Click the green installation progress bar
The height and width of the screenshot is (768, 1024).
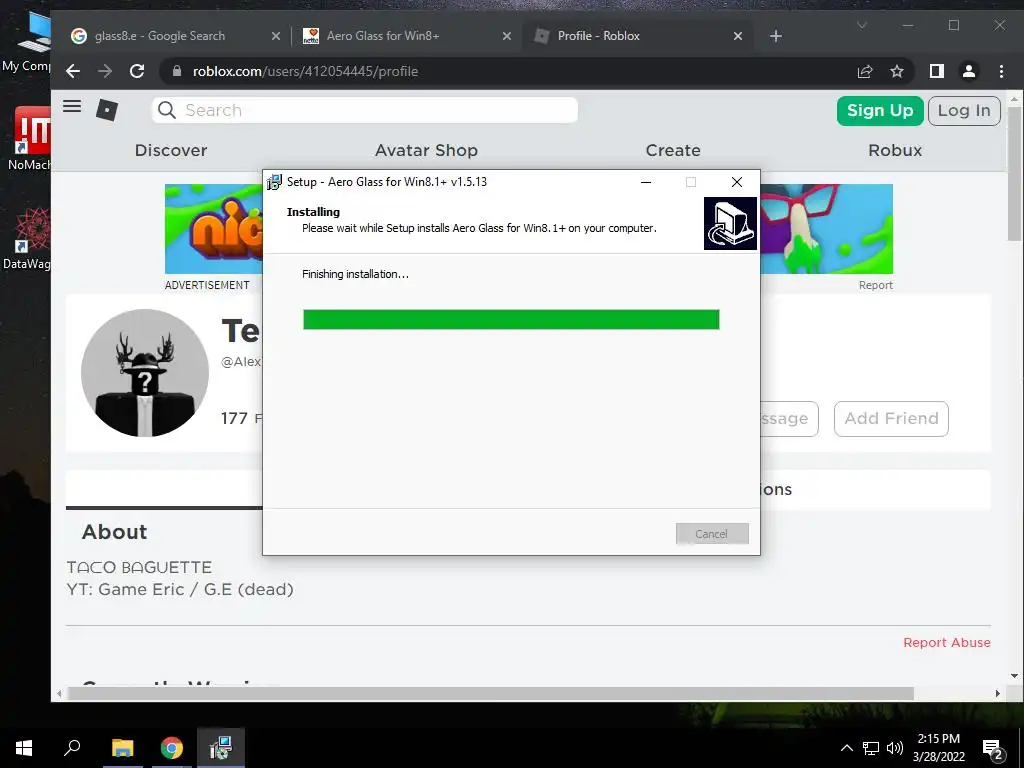tap(511, 319)
